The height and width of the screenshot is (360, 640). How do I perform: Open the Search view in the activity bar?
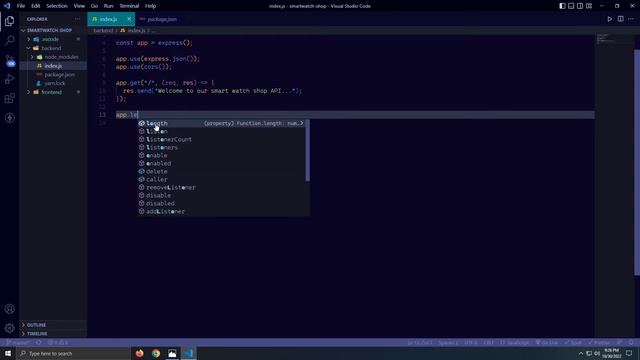pyautogui.click(x=9, y=40)
